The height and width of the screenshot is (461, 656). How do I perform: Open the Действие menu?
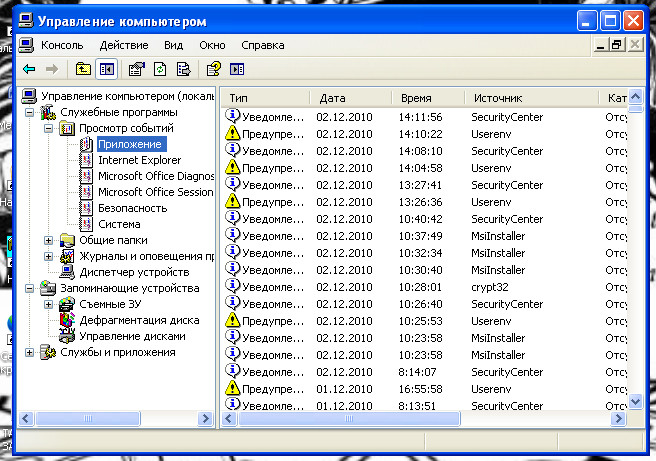pyautogui.click(x=124, y=45)
